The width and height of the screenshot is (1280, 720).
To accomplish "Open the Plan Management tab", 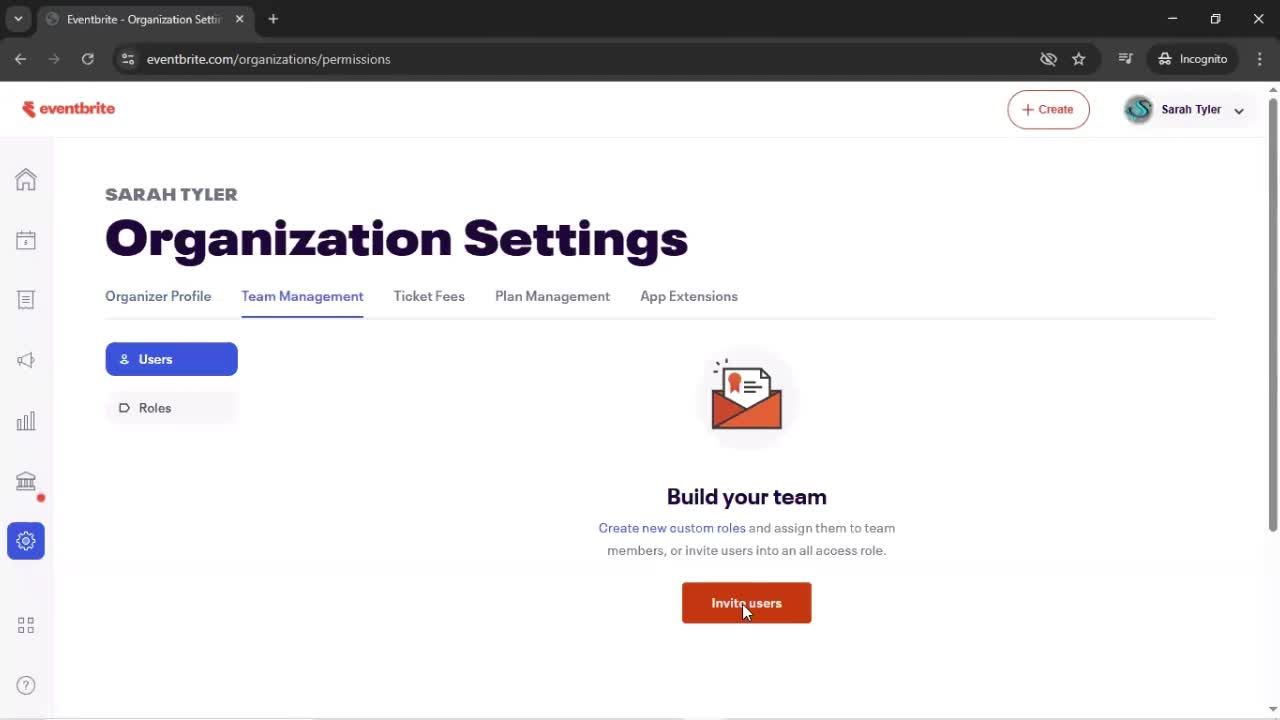I will (552, 296).
